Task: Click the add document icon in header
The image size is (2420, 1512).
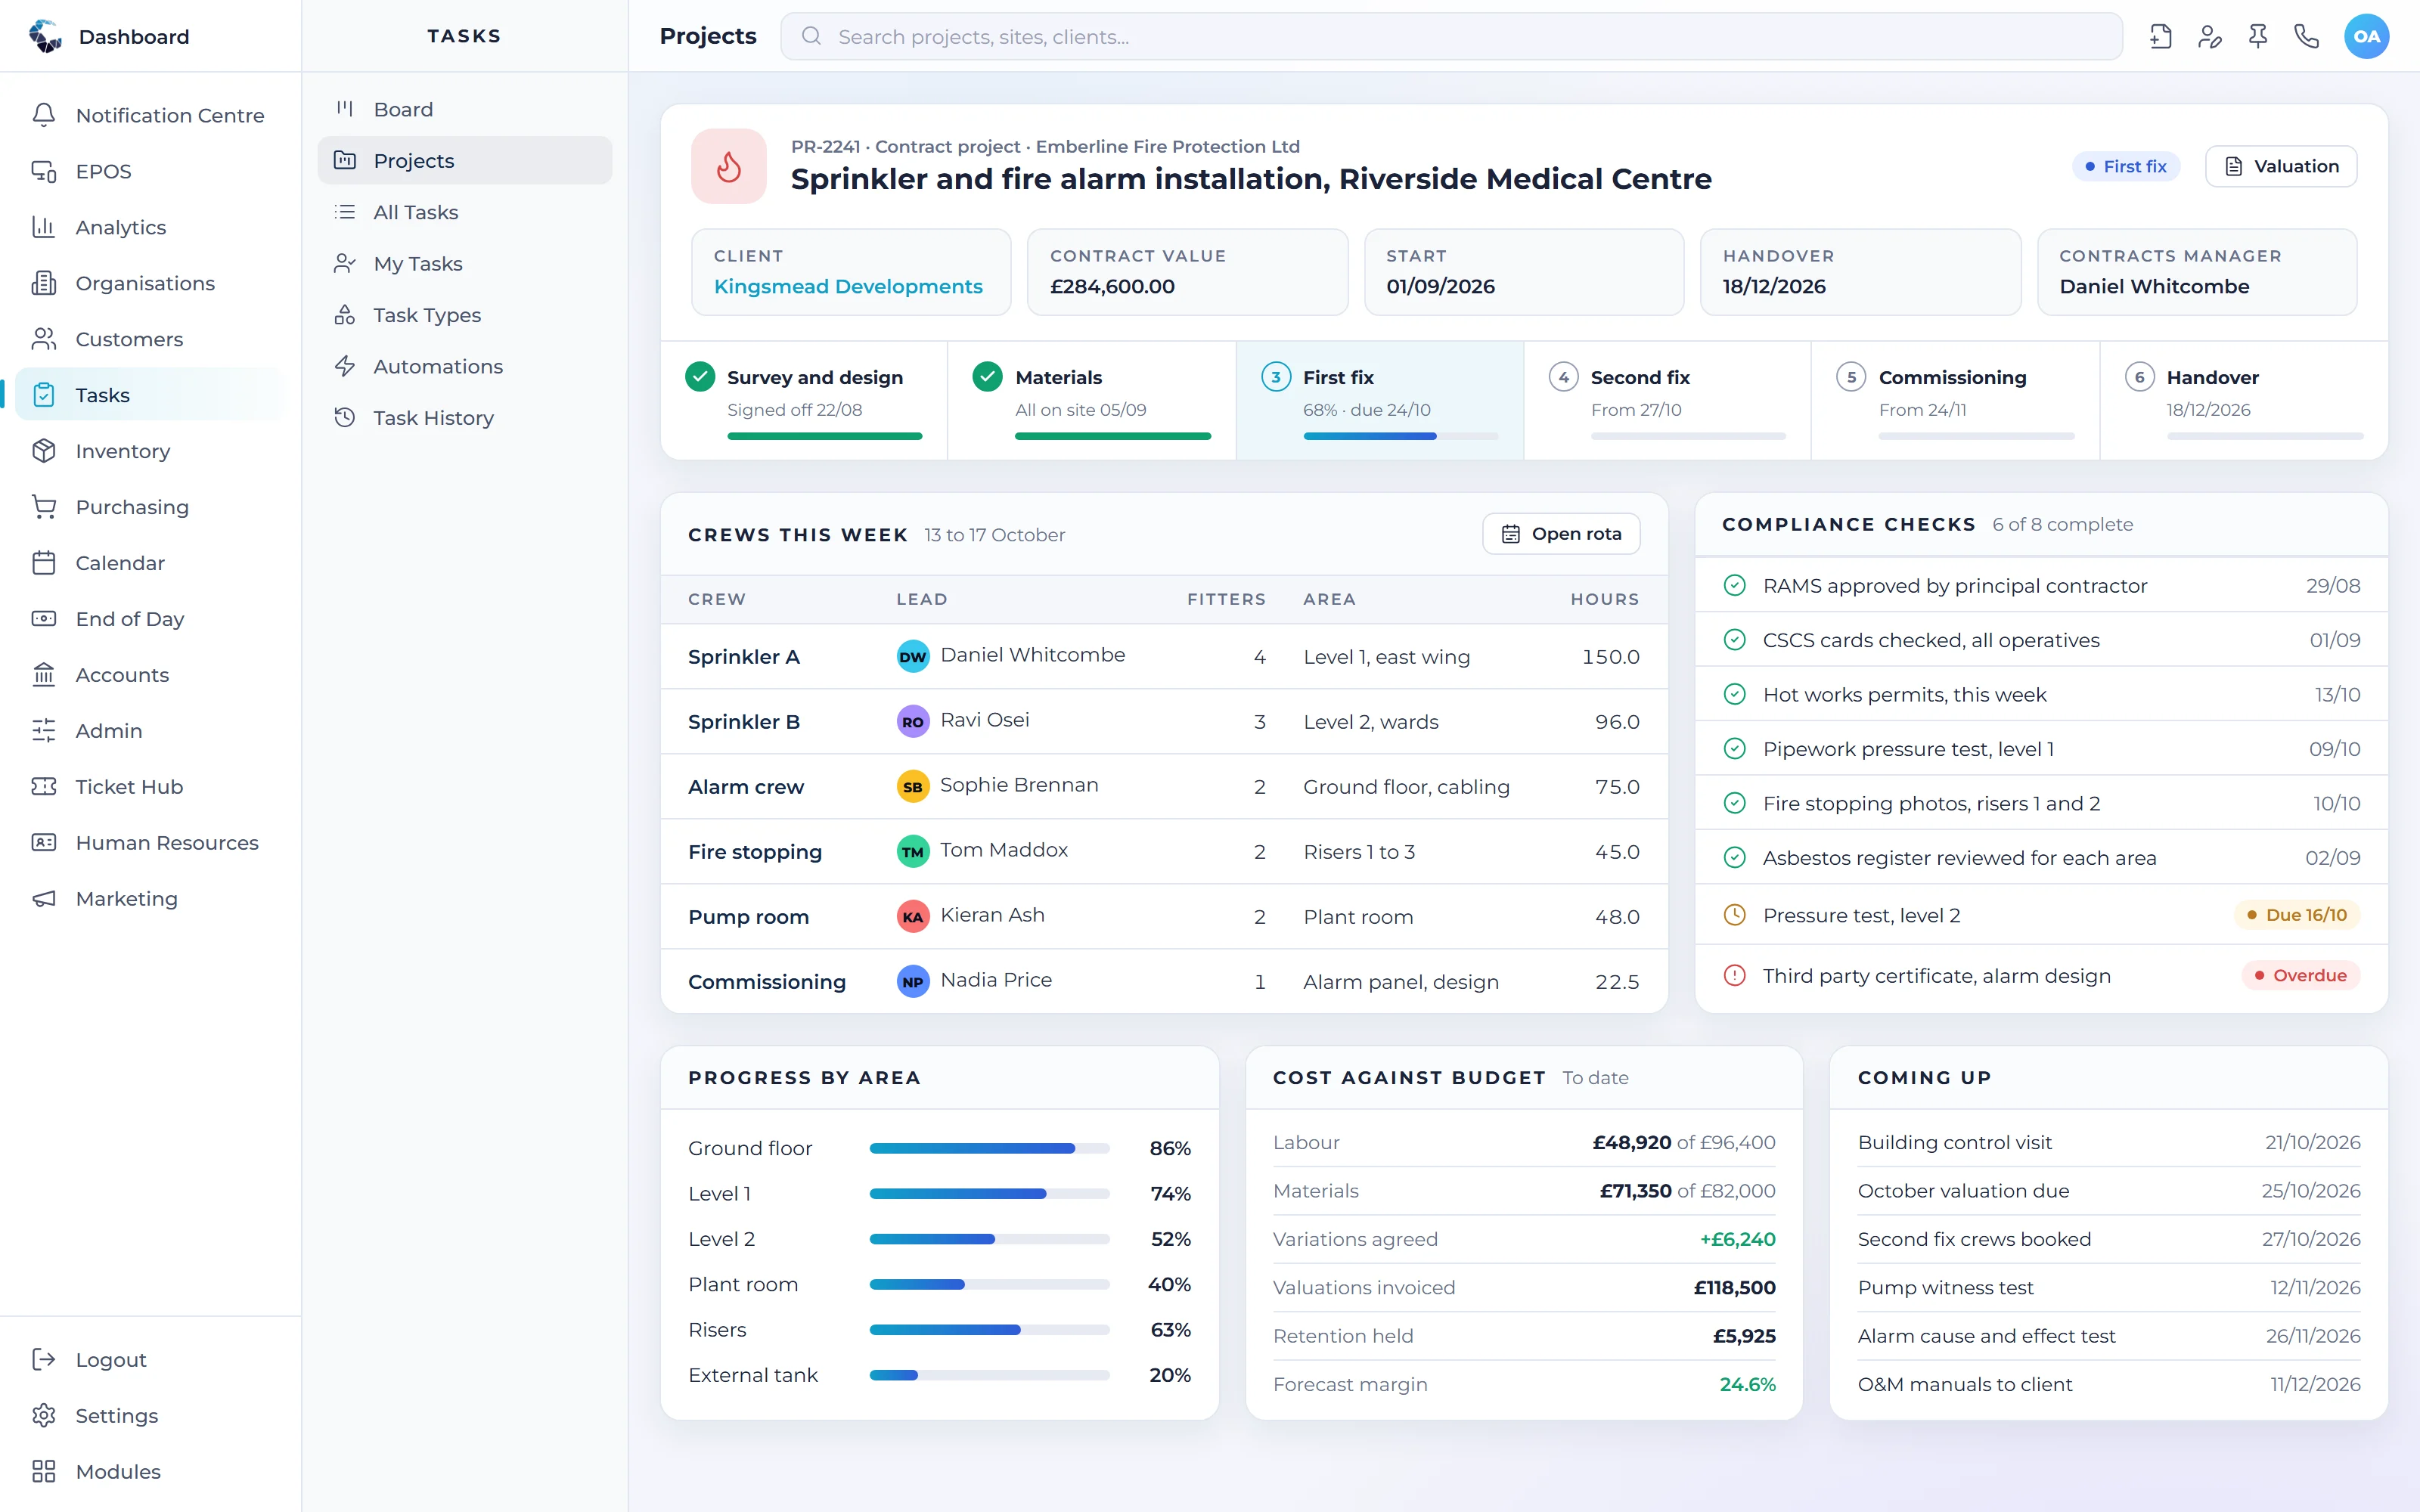Action: 2161,37
